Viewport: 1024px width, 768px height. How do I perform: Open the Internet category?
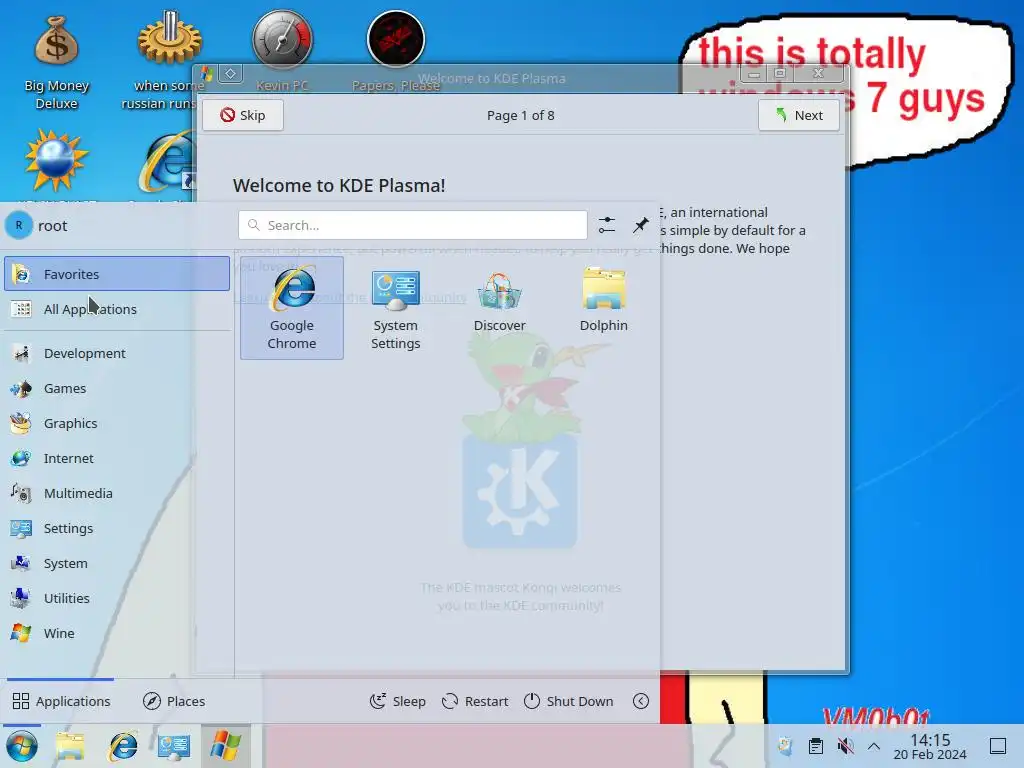[117, 458]
